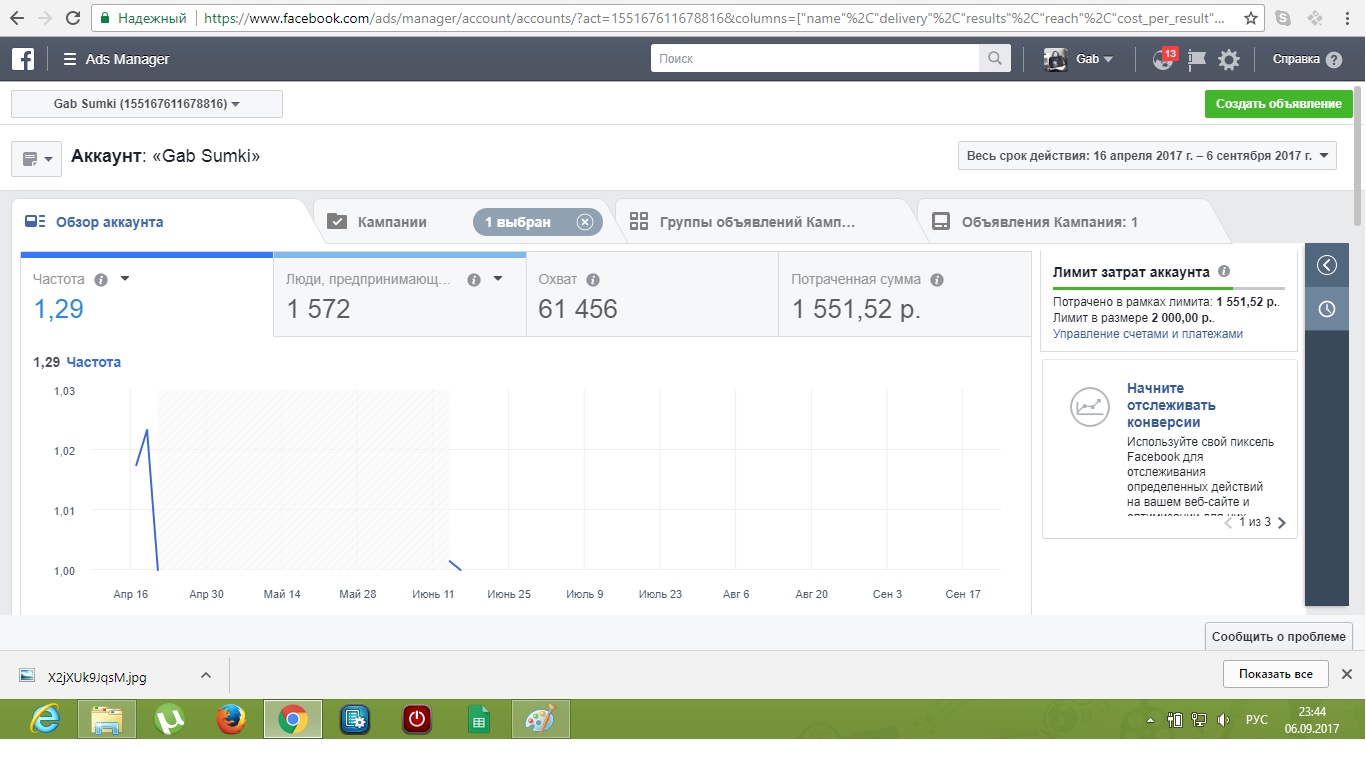This screenshot has width=1366, height=768.
Task: Open the history clock icon in sidebar
Action: point(1327,309)
